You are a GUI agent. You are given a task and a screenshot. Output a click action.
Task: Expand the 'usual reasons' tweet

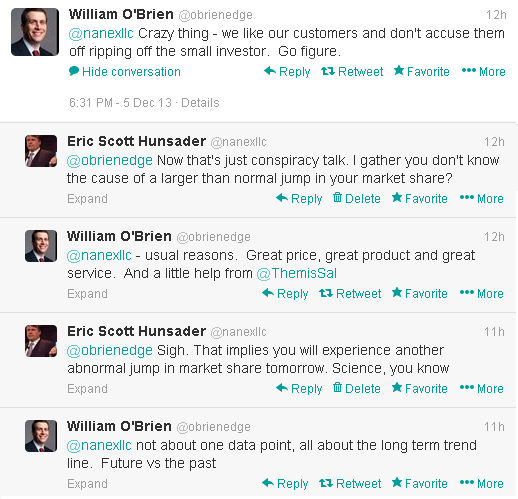(87, 294)
